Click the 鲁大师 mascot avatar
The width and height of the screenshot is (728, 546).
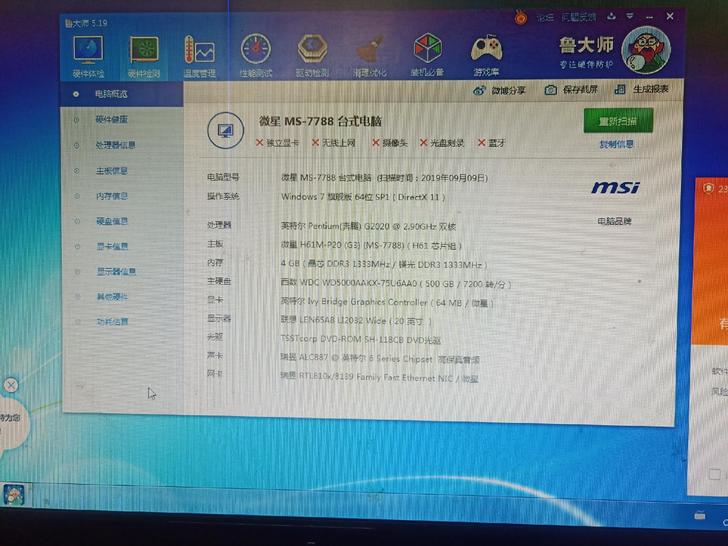pos(646,49)
